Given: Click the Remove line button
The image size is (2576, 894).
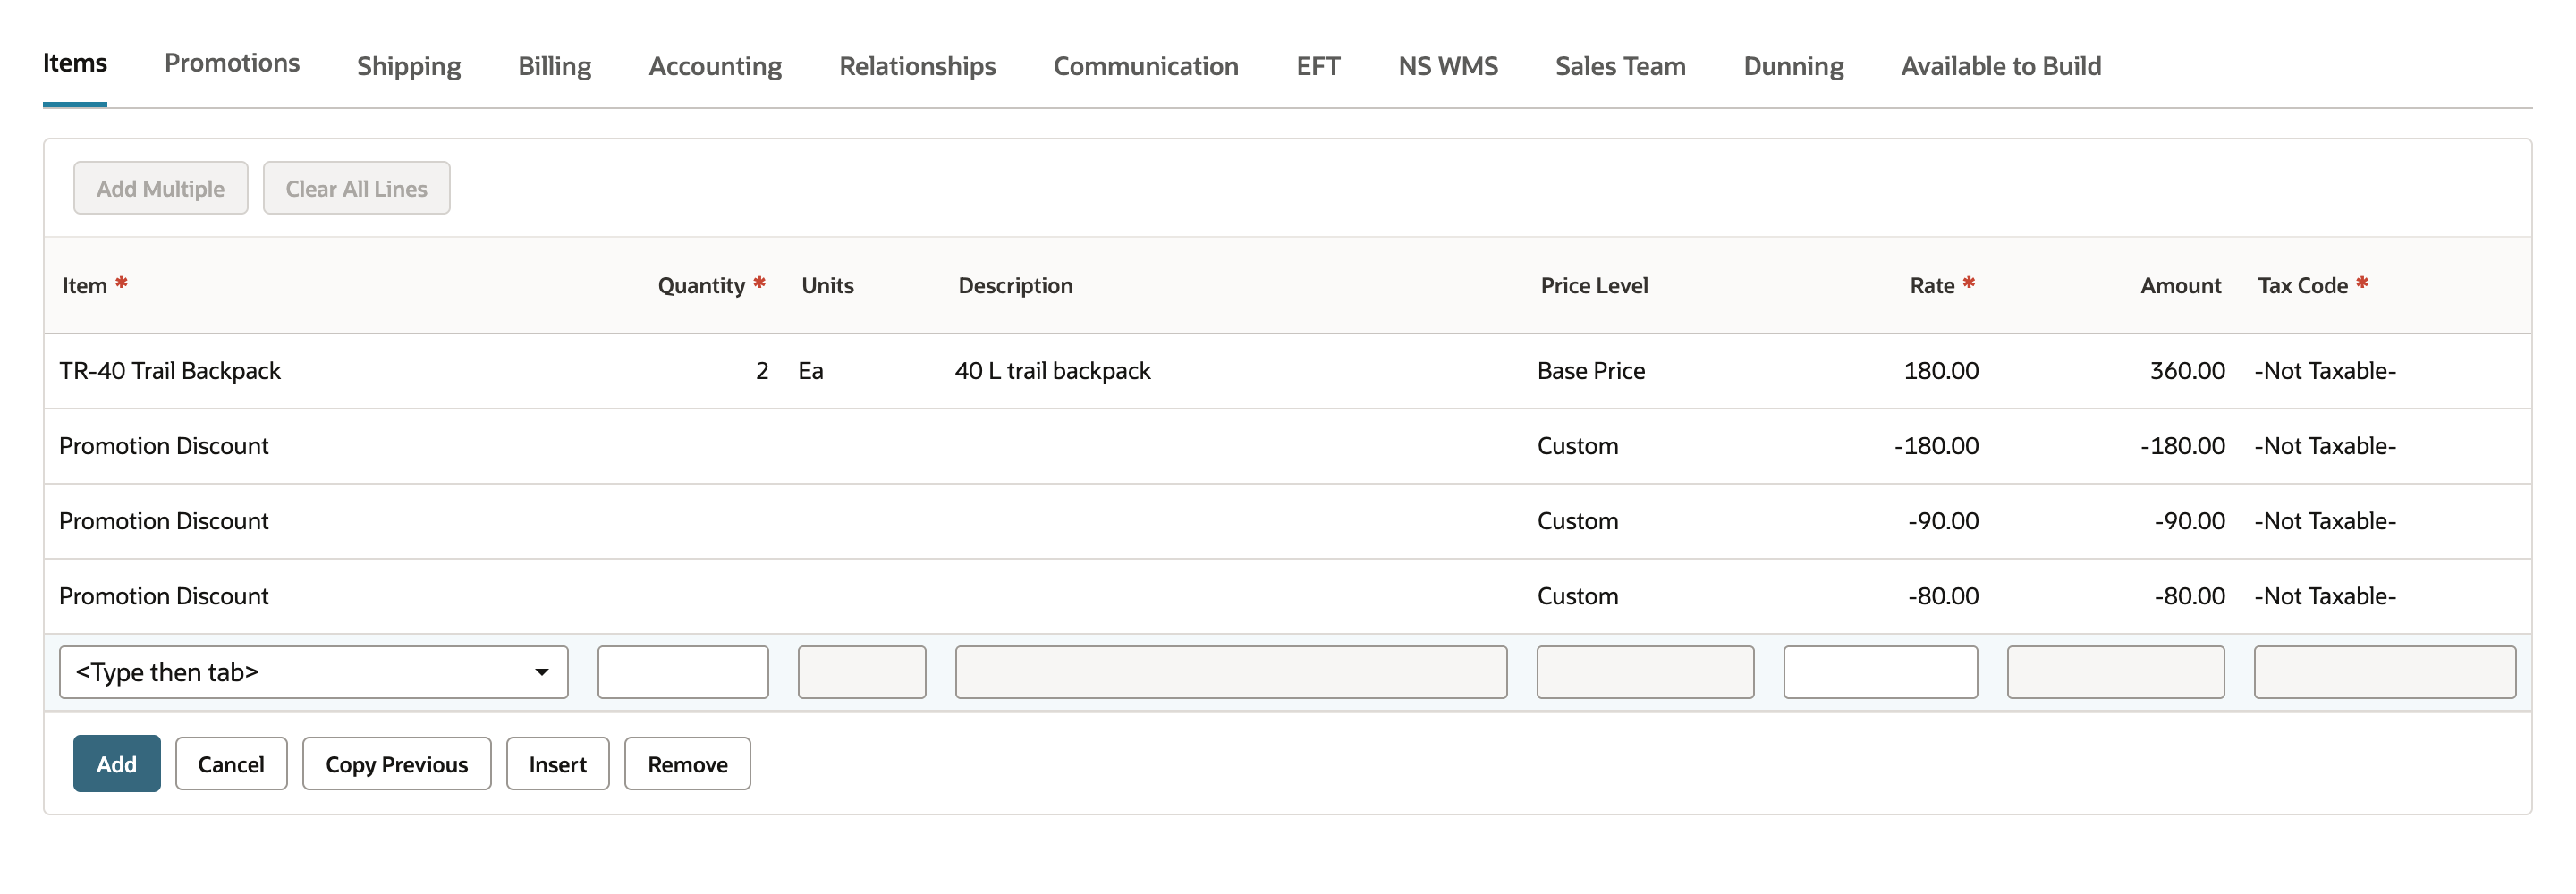Looking at the screenshot, I should coord(687,764).
